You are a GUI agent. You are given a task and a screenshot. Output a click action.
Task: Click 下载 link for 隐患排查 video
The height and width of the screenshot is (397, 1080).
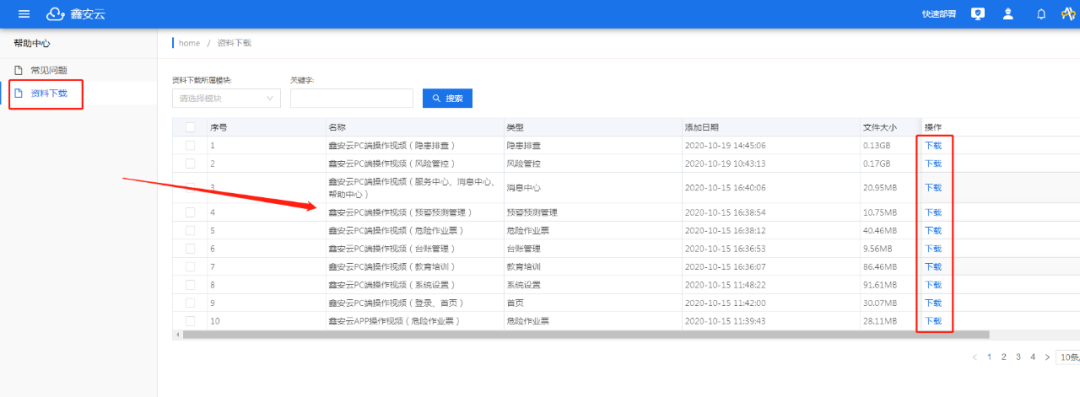pyautogui.click(x=933, y=145)
